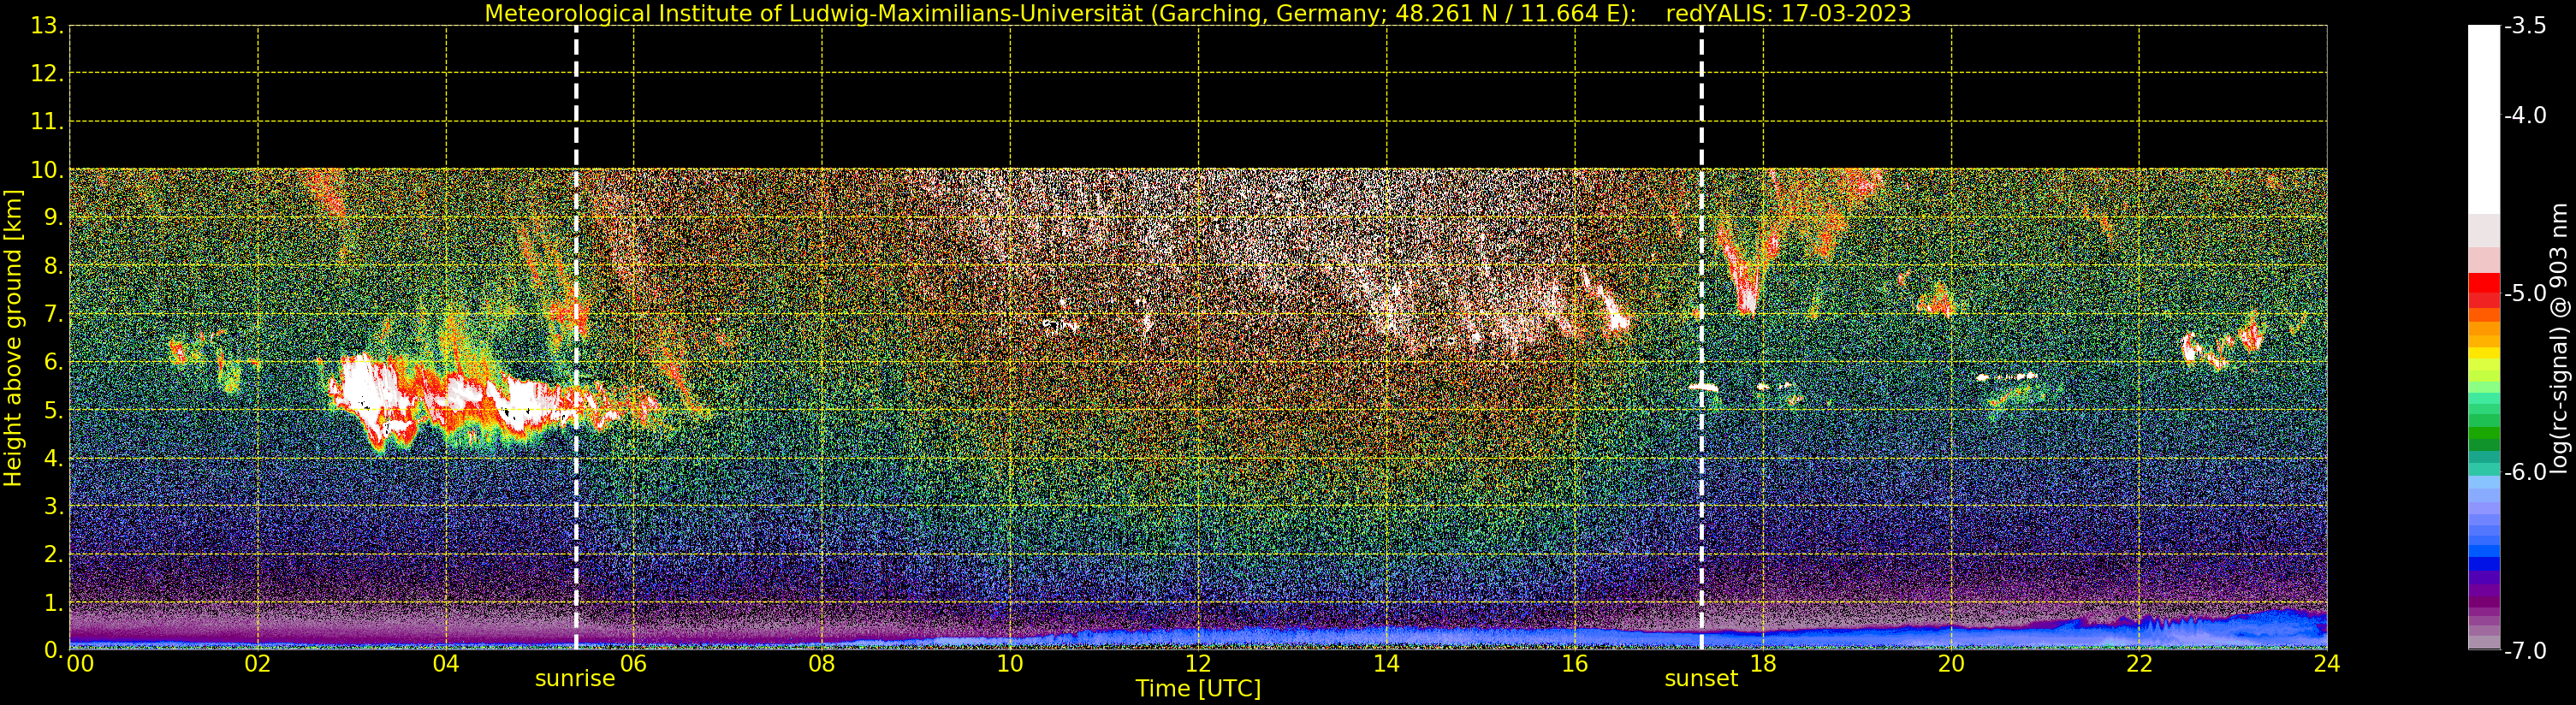The width and height of the screenshot is (2576, 705).
Task: Click the 'log(rc-signal) @ 903 nm' colorbar label
Action: 2559,338
